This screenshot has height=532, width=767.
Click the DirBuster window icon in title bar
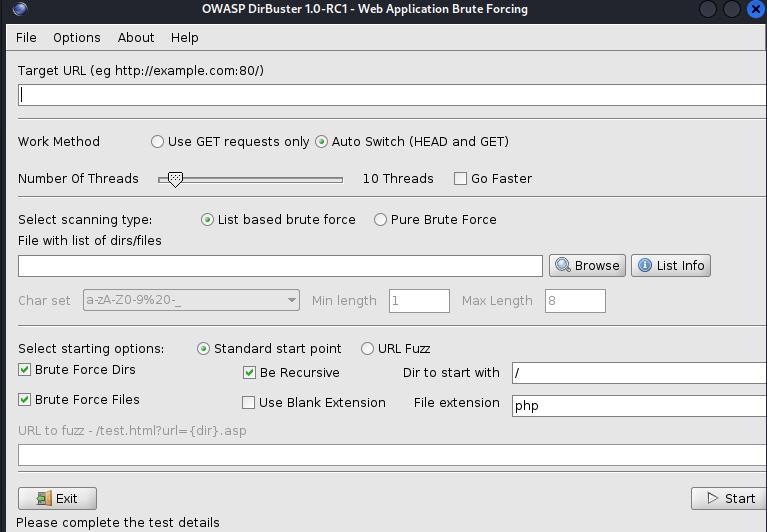click(x=20, y=9)
